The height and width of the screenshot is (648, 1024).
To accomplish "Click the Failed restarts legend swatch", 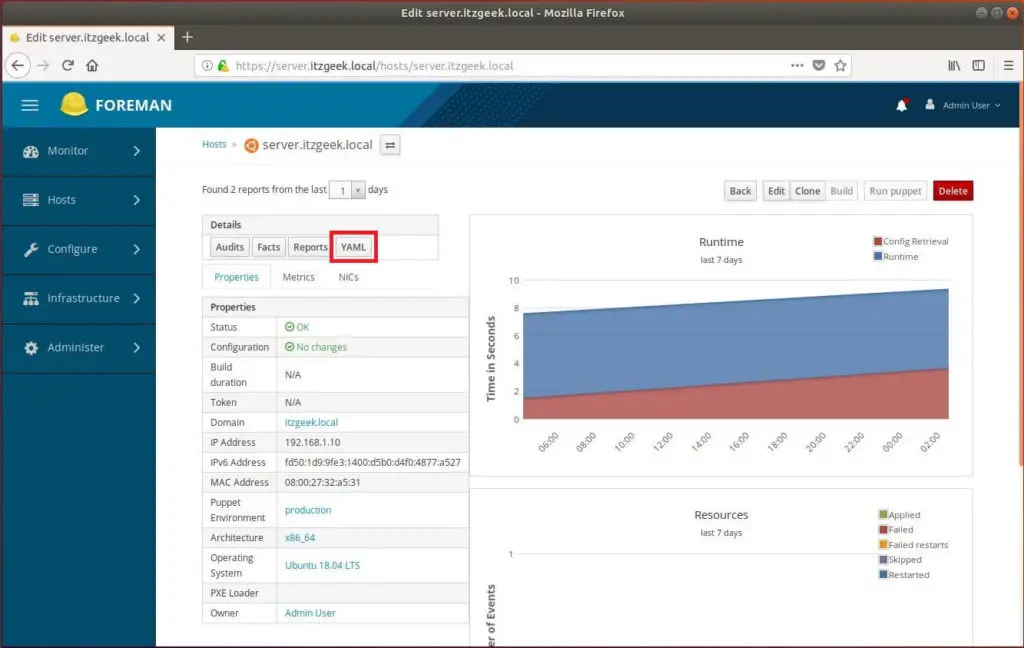I will coord(883,545).
